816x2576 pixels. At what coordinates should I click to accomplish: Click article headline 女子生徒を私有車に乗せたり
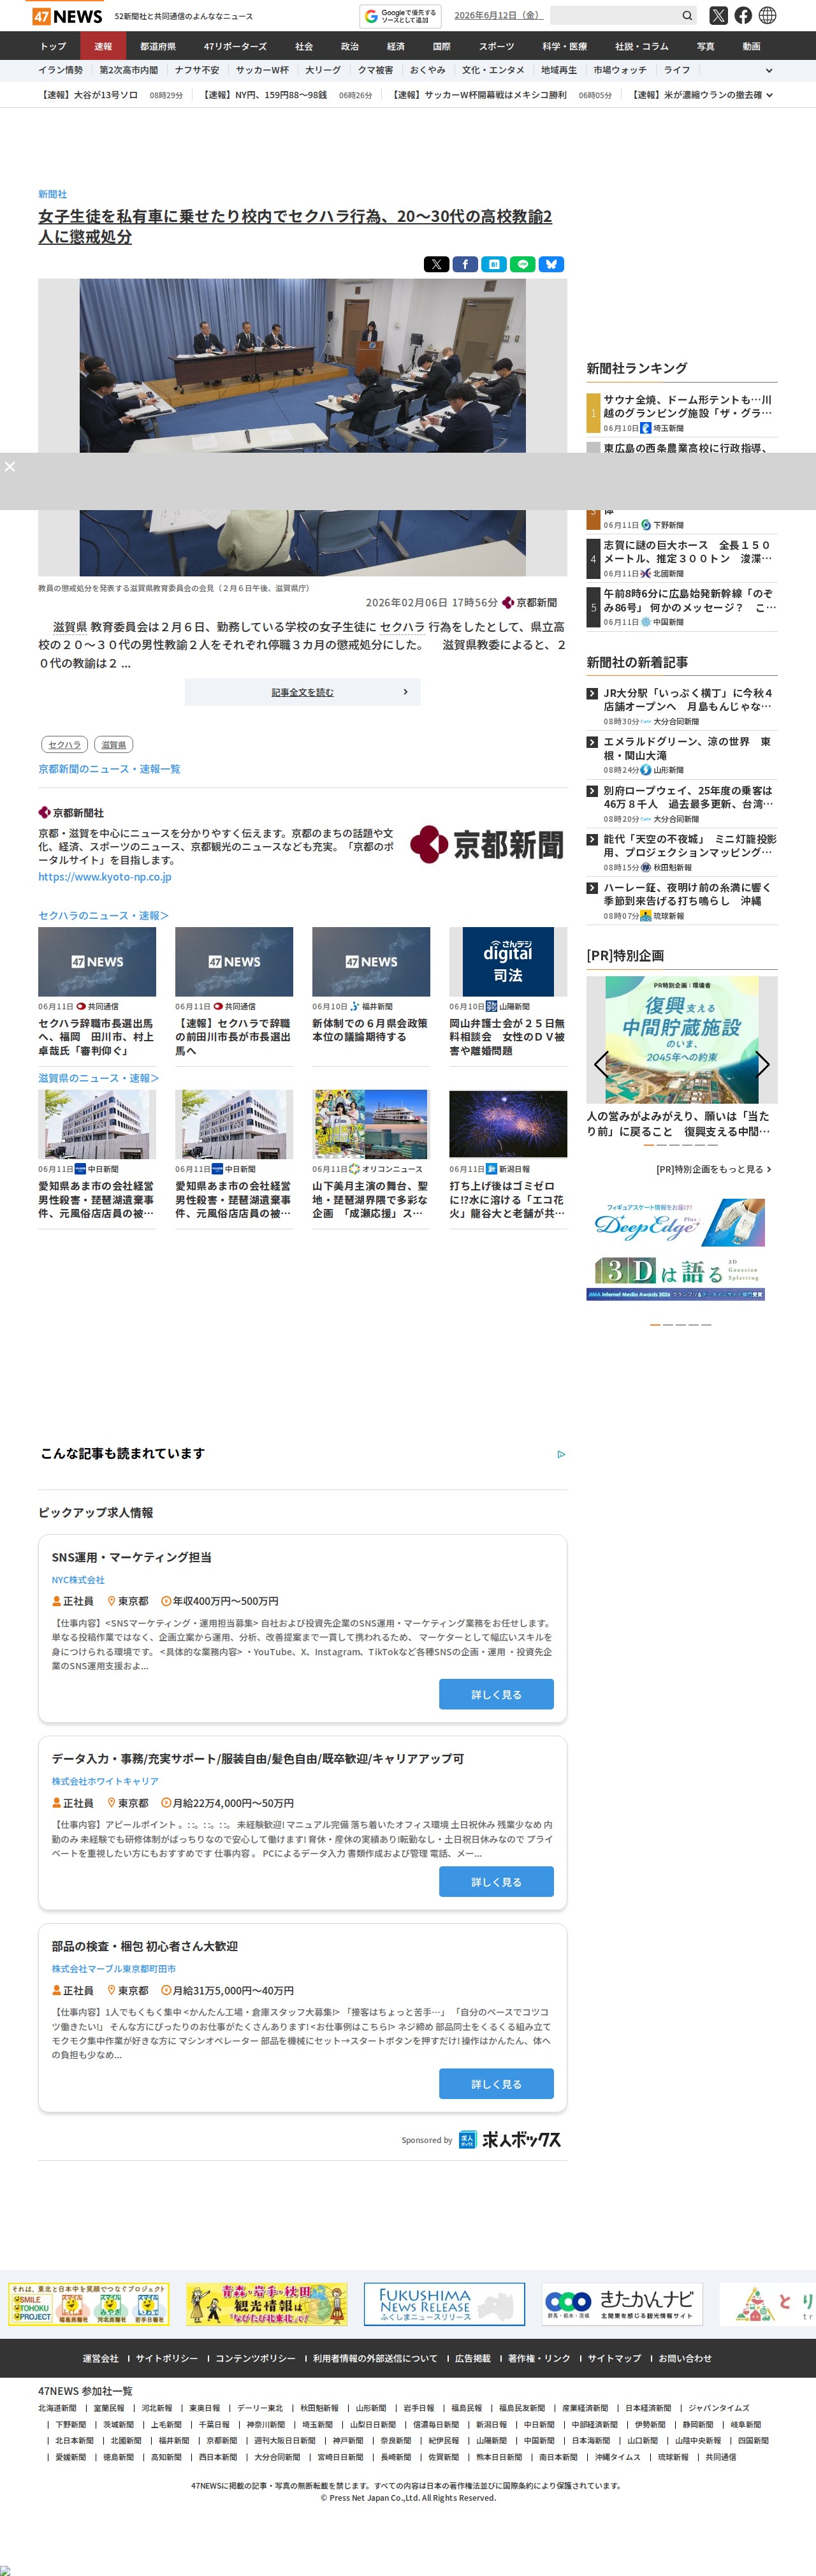tap(295, 226)
